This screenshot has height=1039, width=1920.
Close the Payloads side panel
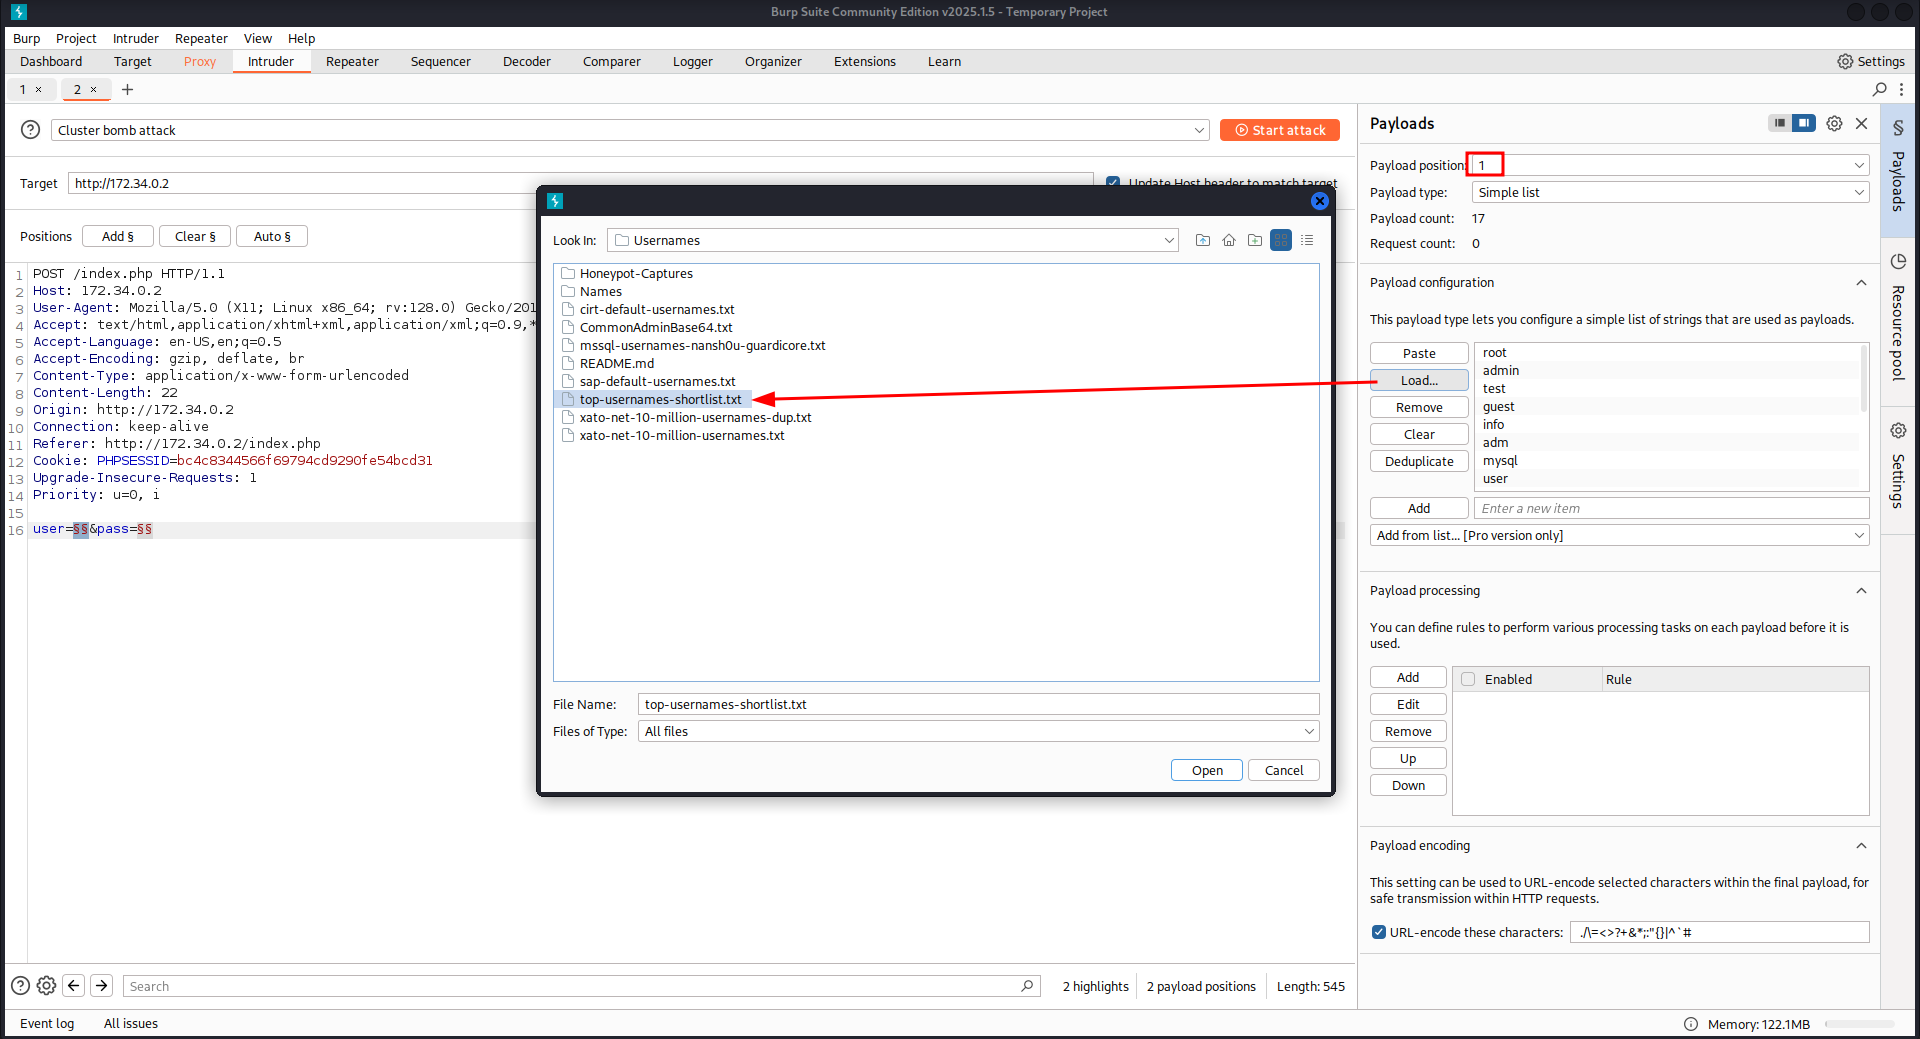1861,123
